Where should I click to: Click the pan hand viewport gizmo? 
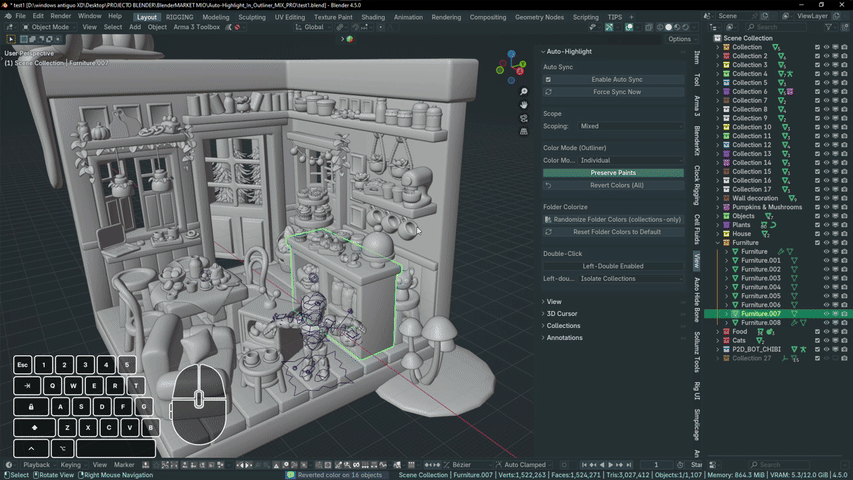click(523, 104)
